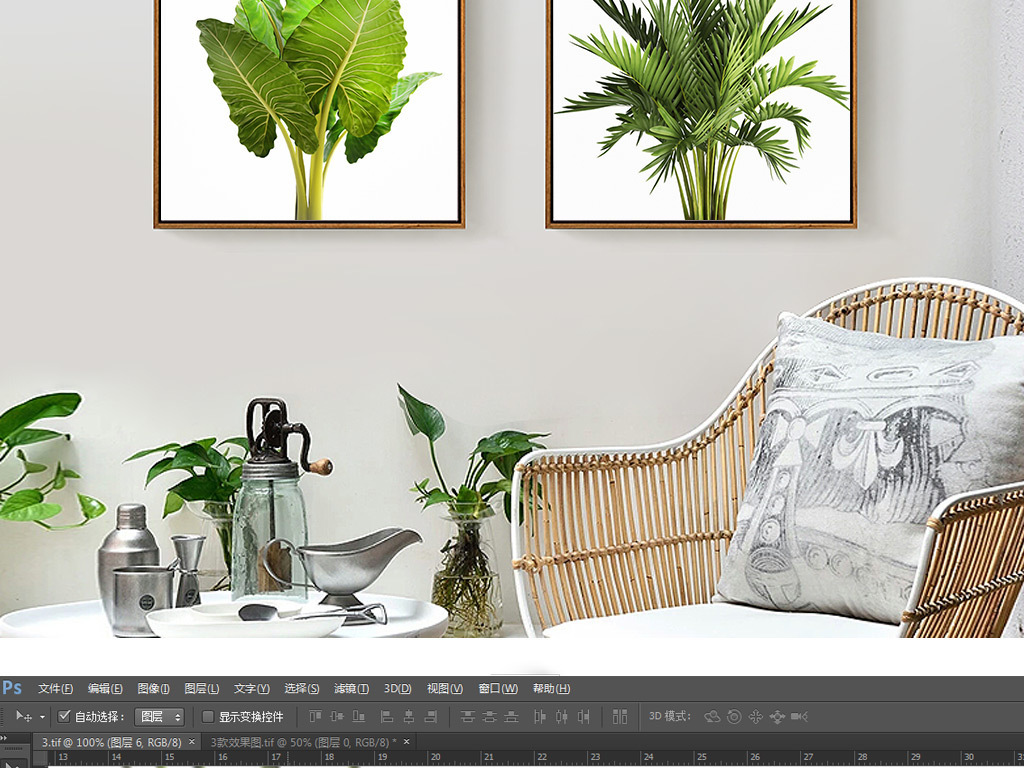Click the align top edges icon
Screen dimensions: 1024x768
[x=316, y=717]
